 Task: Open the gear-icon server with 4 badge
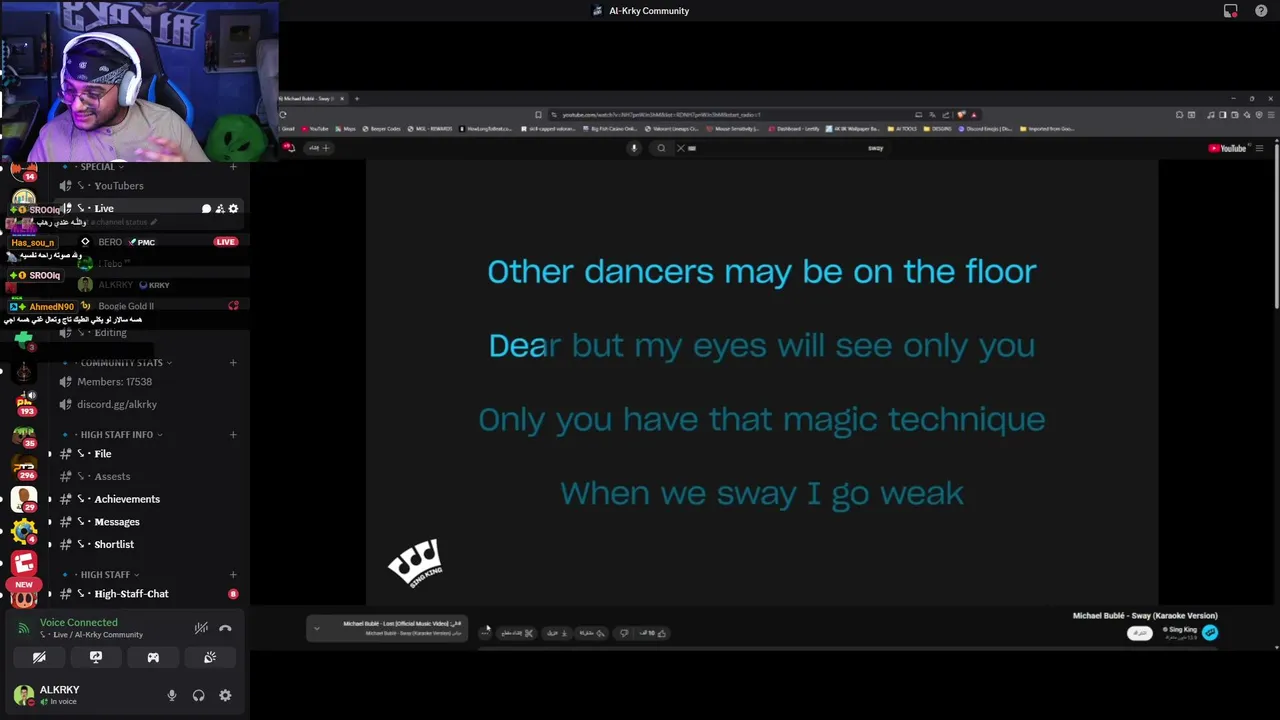tap(24, 530)
